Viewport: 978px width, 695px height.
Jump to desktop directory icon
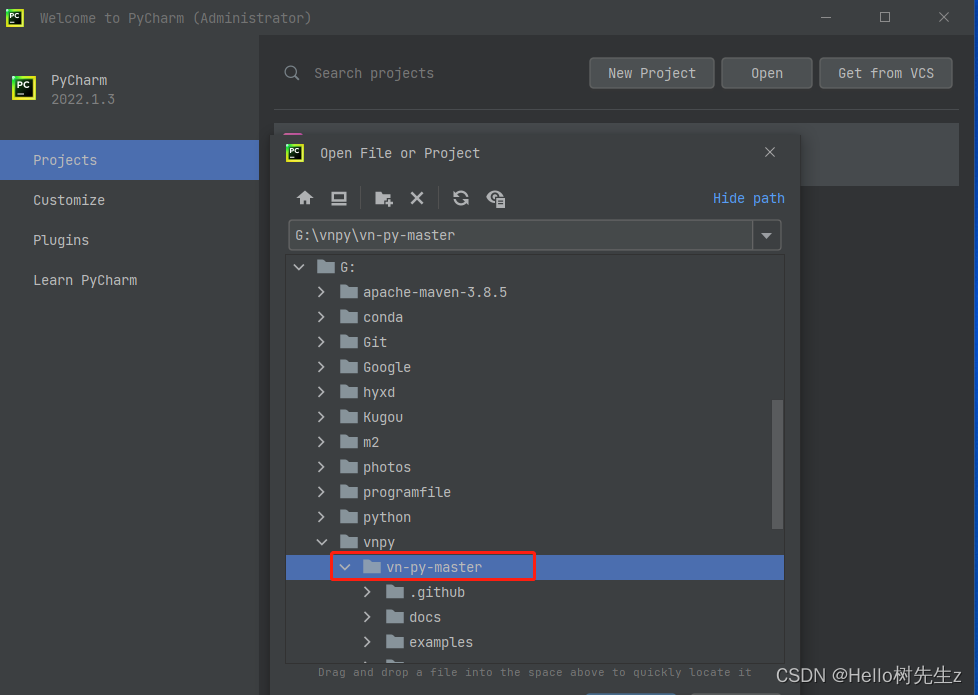[x=339, y=198]
